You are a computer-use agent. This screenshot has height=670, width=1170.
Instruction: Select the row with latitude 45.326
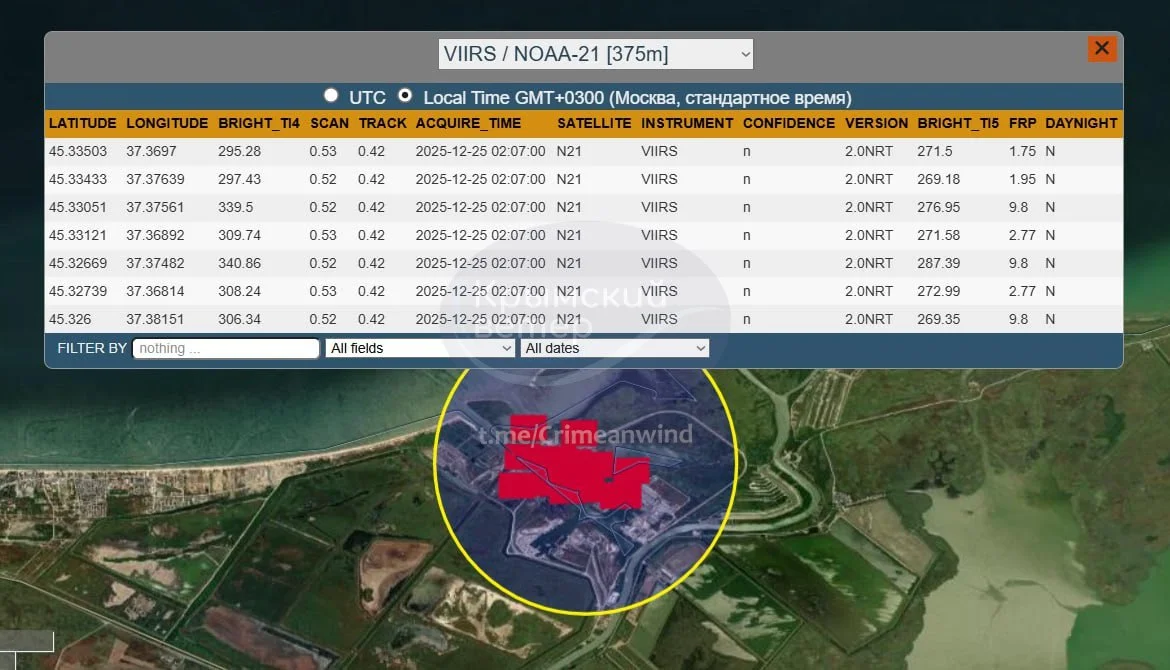point(69,319)
